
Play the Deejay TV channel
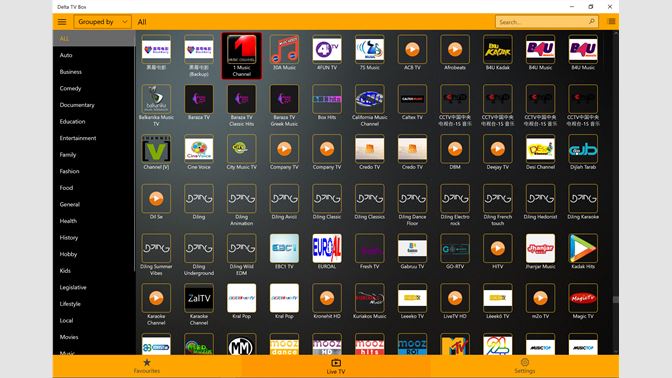click(498, 152)
